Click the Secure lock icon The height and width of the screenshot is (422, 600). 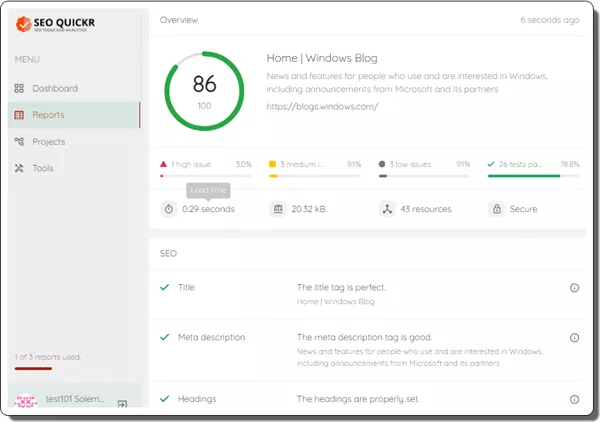click(x=496, y=209)
